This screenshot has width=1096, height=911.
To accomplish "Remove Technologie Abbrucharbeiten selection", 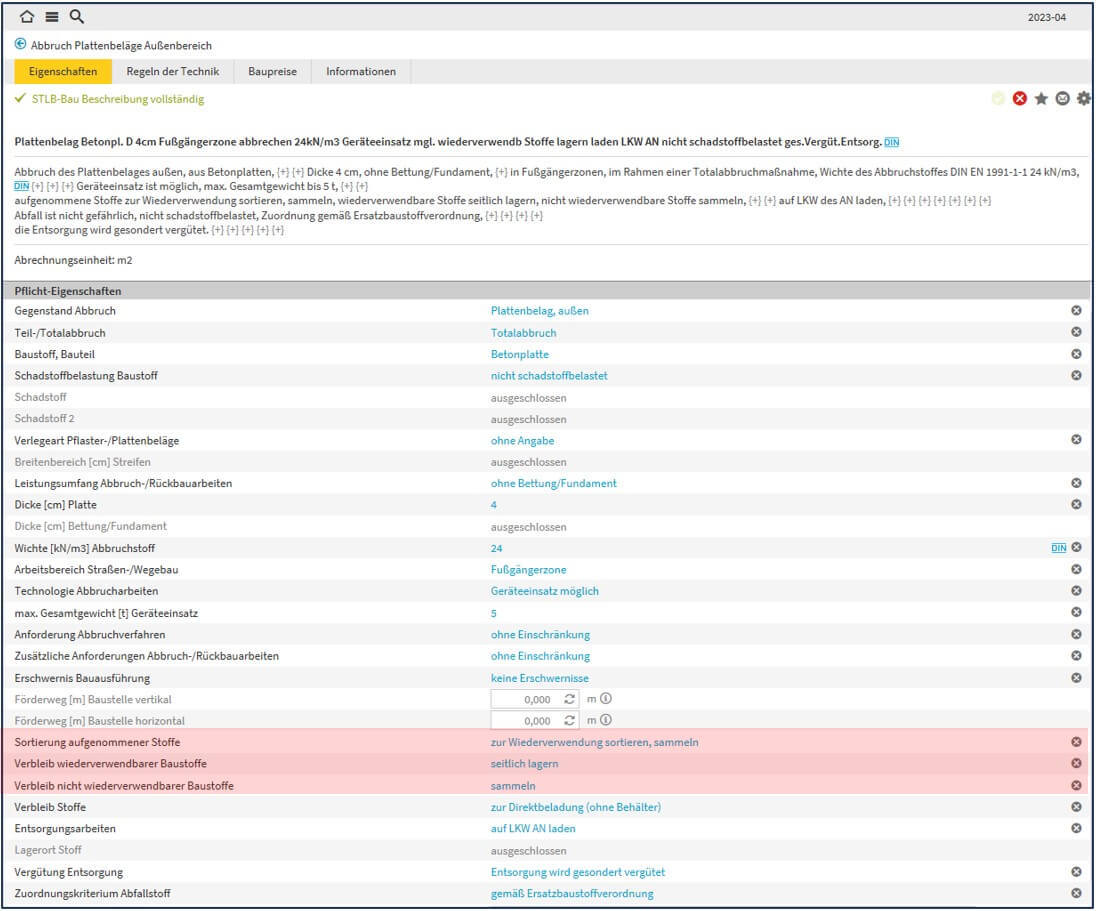I will pos(1076,591).
